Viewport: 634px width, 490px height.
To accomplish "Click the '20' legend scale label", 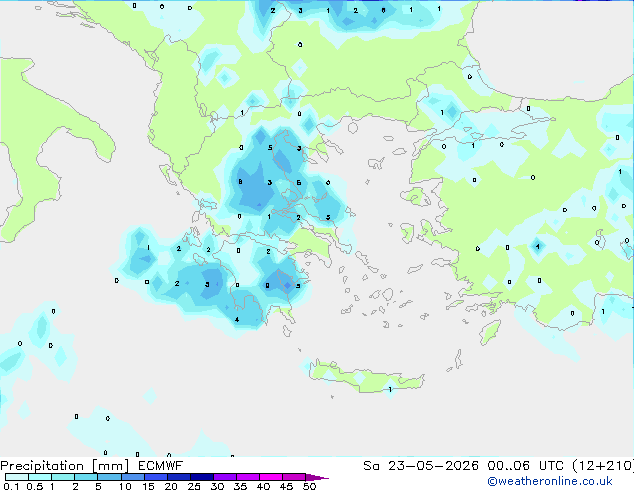I will 171,486.
